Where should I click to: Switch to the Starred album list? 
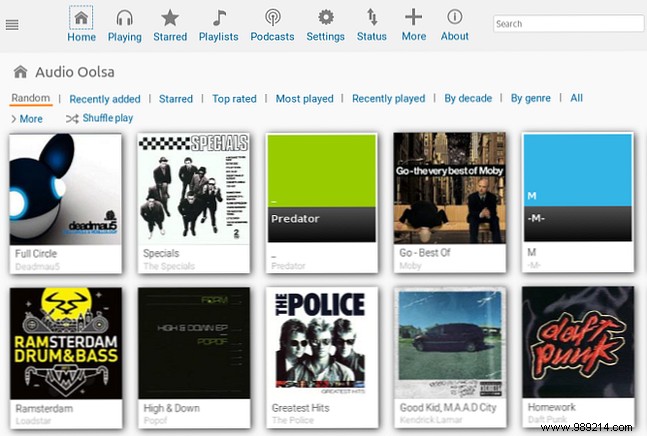(176, 99)
